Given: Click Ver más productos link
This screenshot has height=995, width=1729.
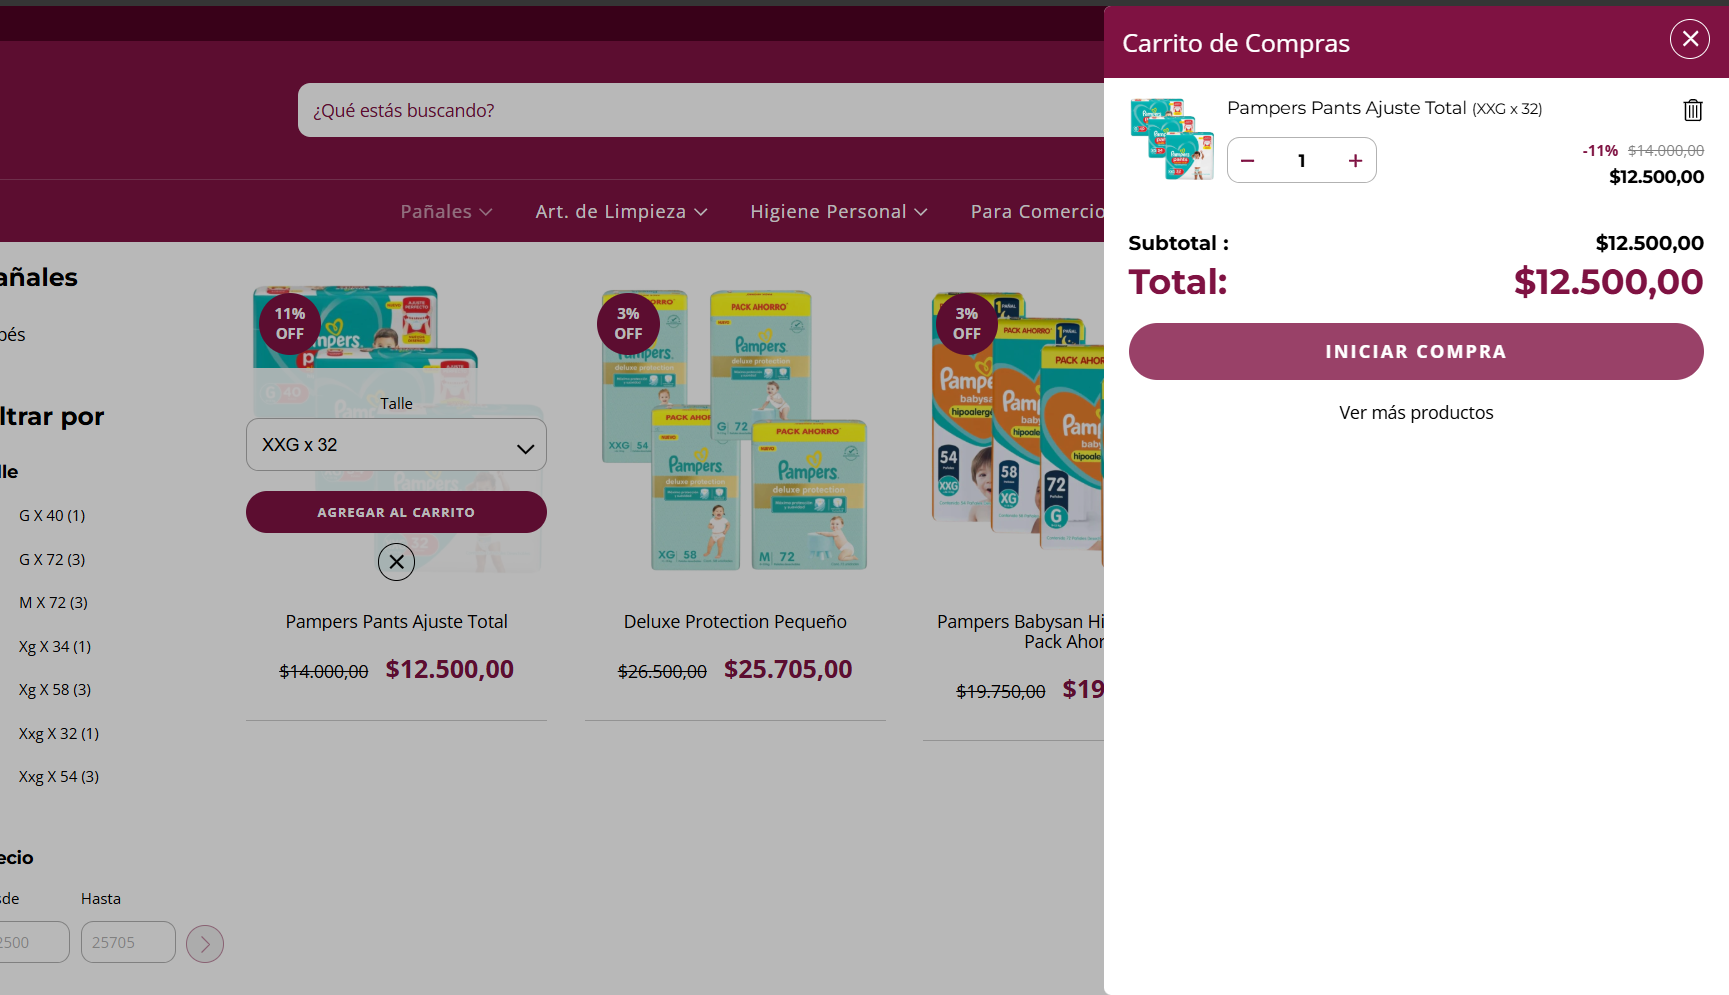Looking at the screenshot, I should click(1416, 413).
